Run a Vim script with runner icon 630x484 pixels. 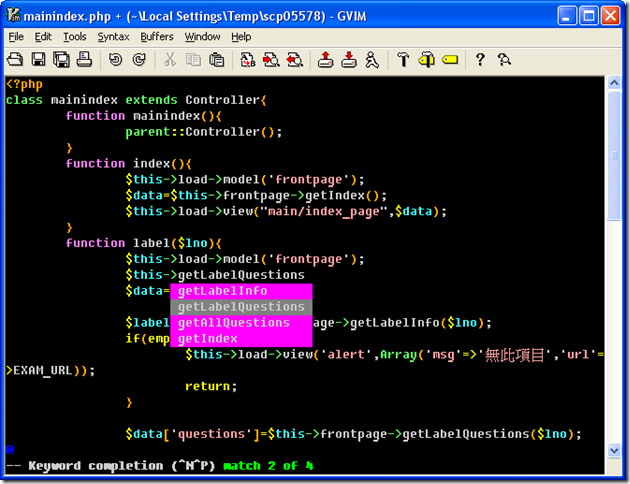tap(372, 60)
